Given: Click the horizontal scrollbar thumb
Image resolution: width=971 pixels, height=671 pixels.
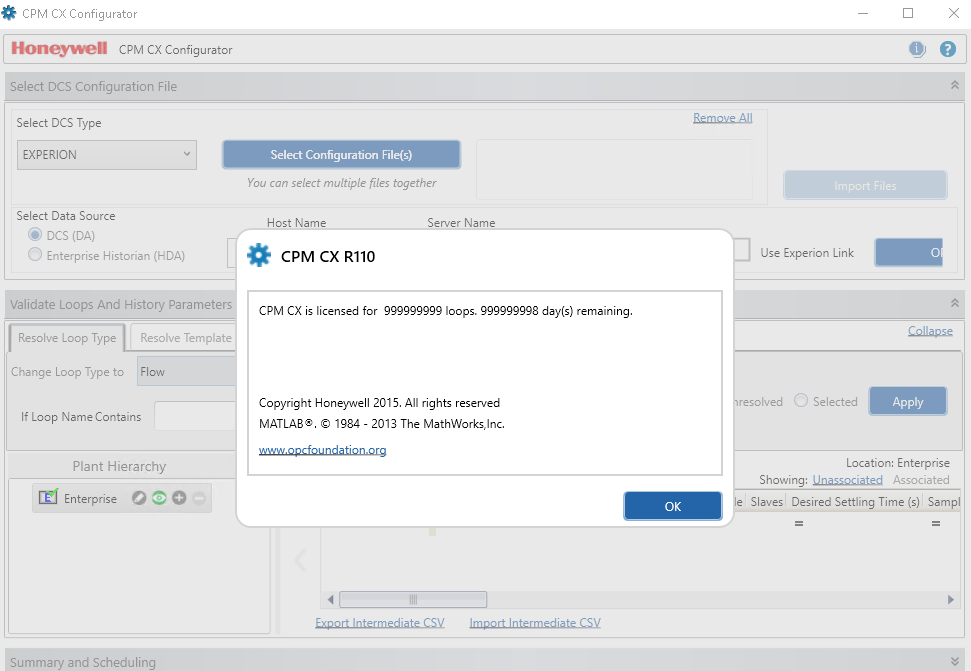Looking at the screenshot, I should pyautogui.click(x=413, y=599).
